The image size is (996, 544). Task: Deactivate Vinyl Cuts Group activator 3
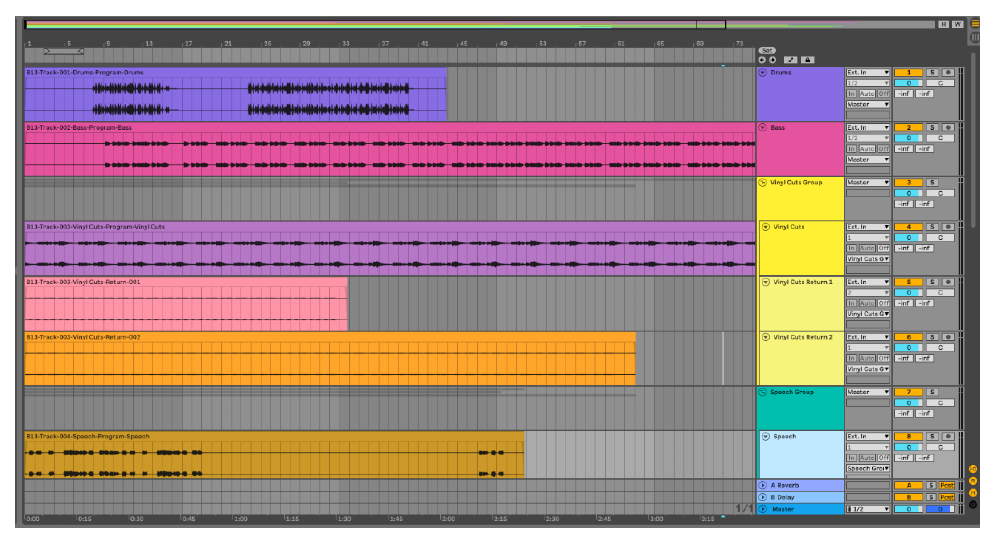tap(908, 182)
